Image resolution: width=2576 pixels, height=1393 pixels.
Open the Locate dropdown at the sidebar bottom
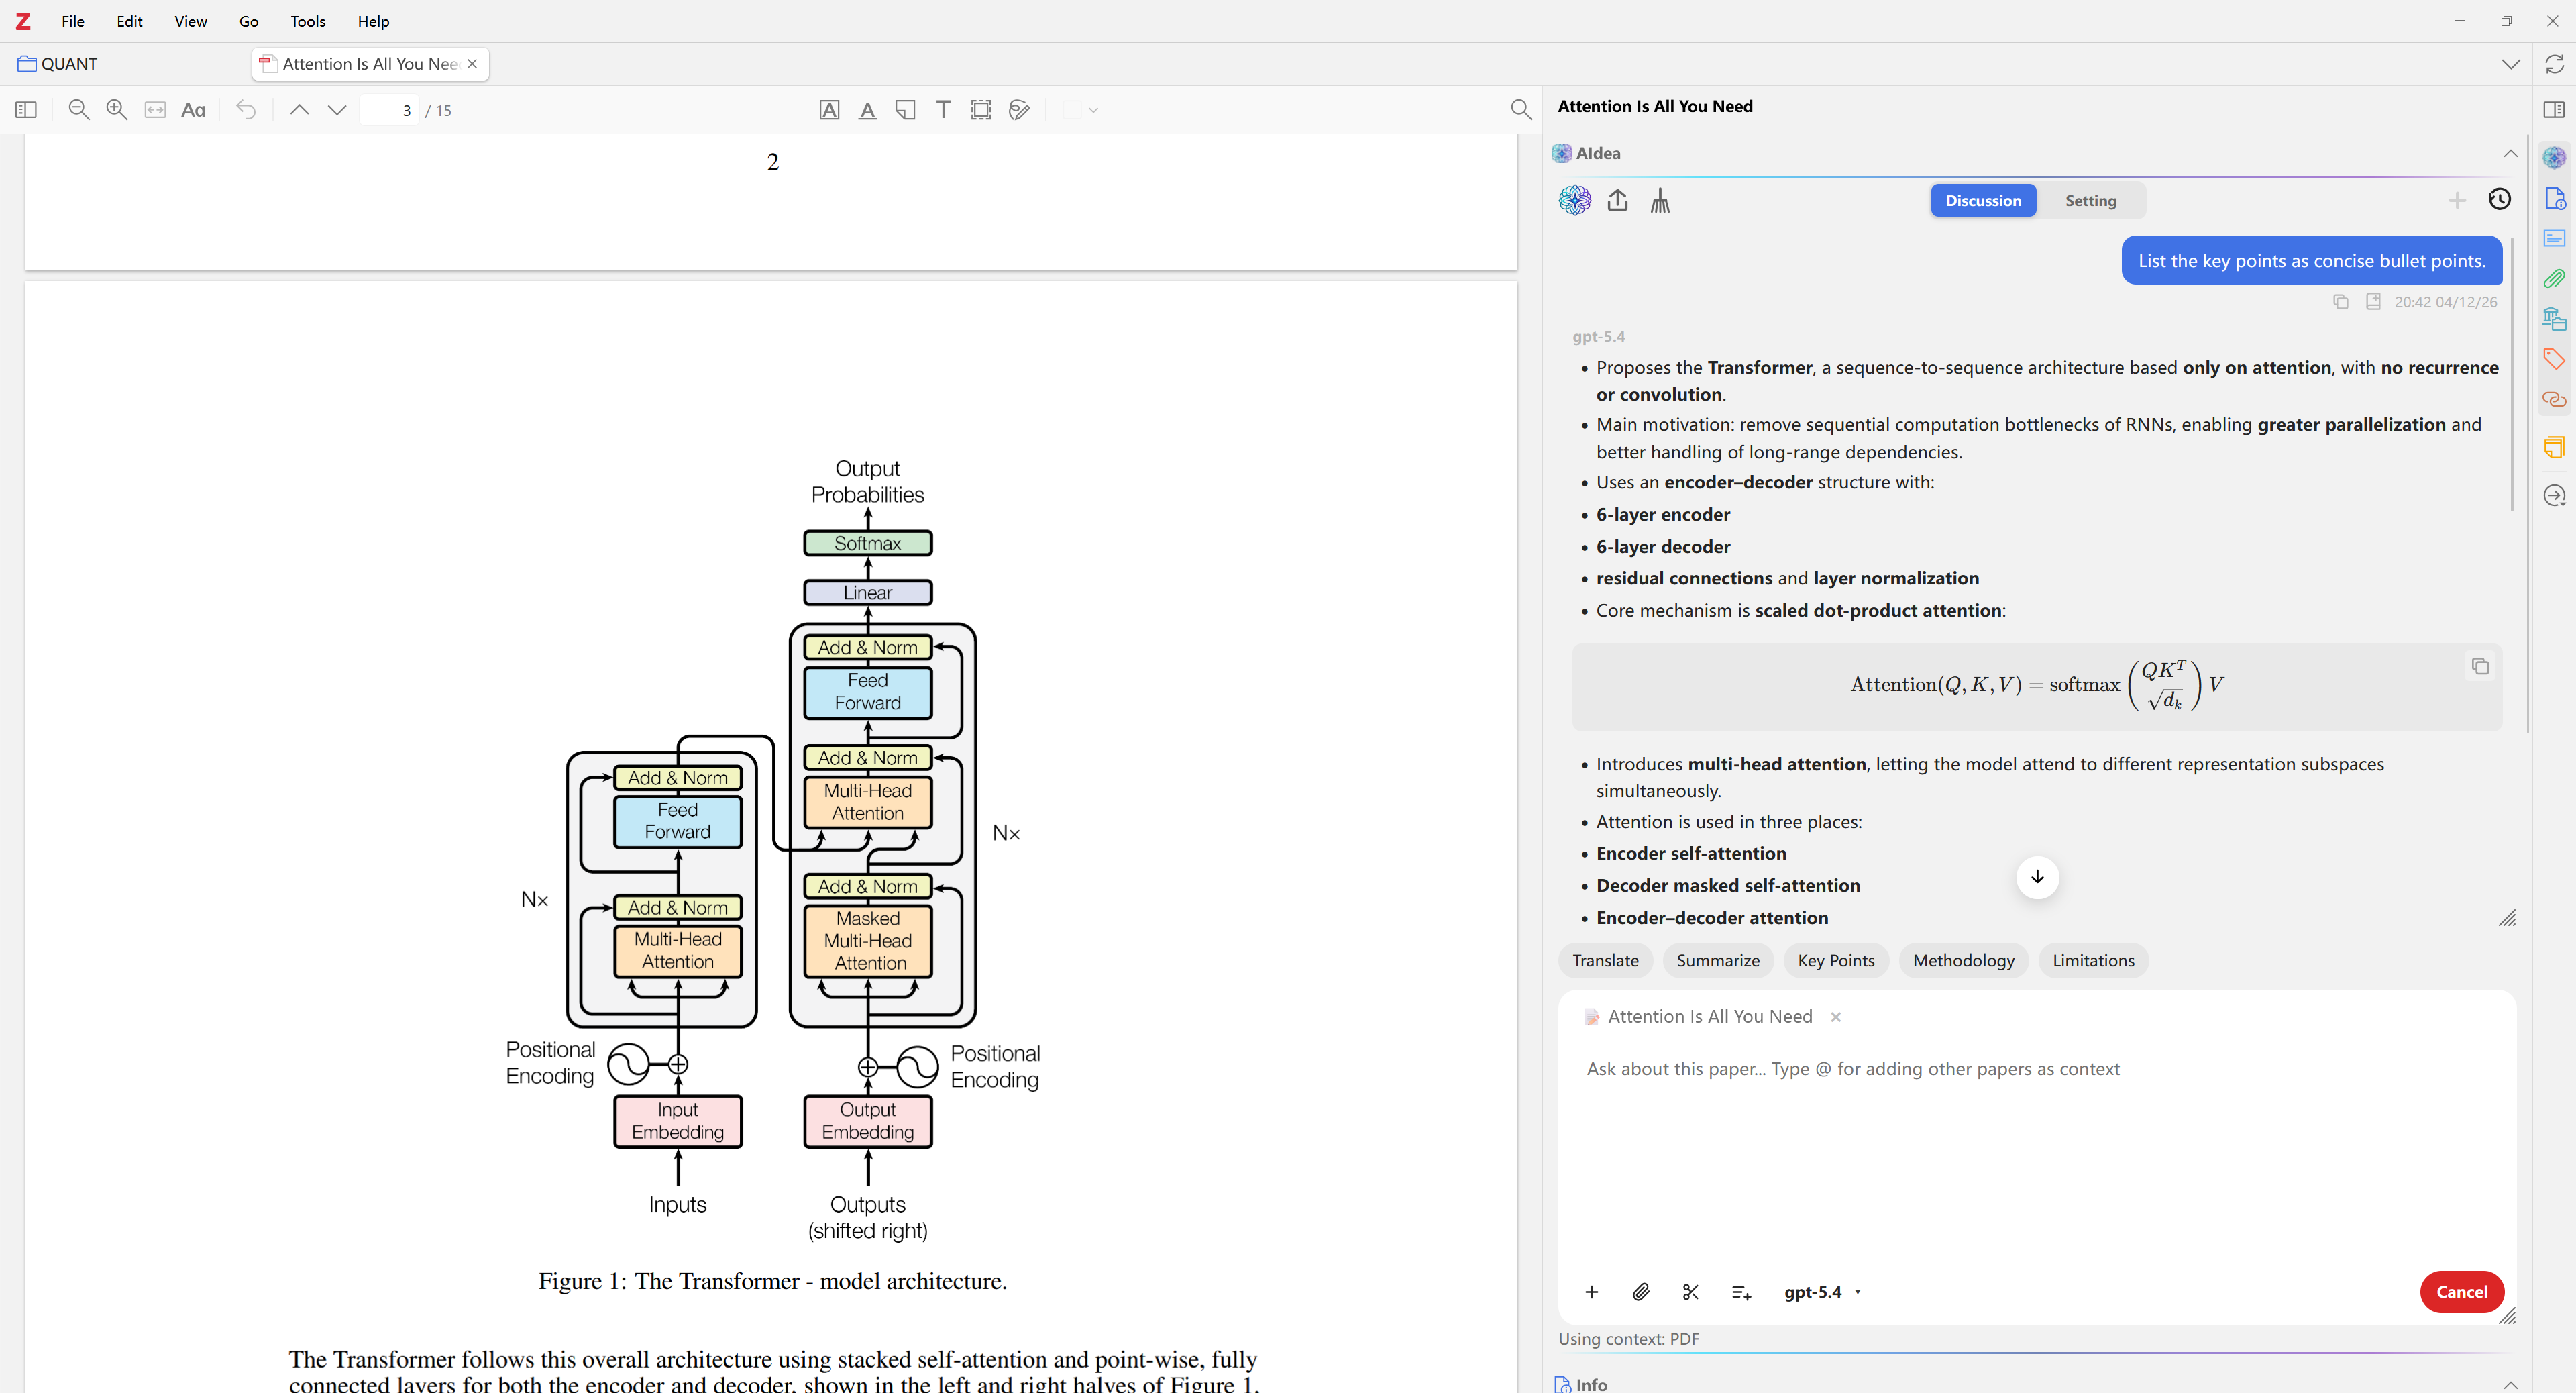2554,496
